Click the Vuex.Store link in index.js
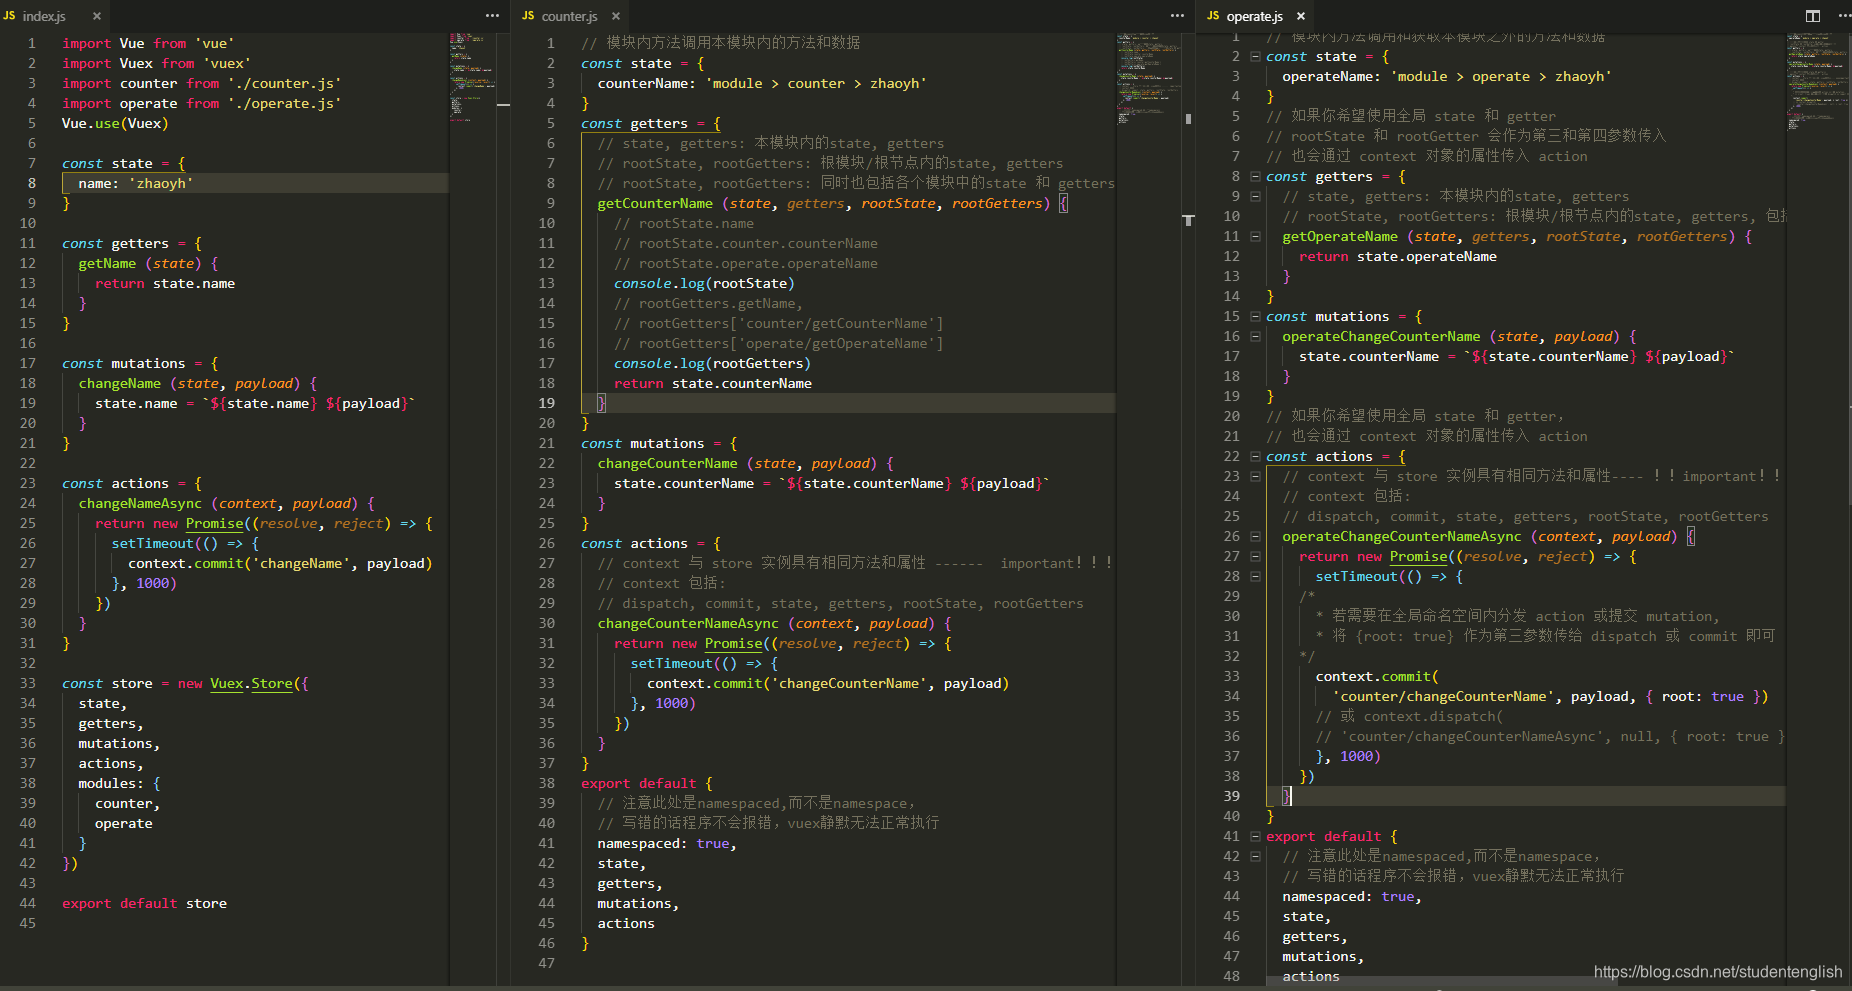Screen dimensions: 1852x991 tap(251, 683)
